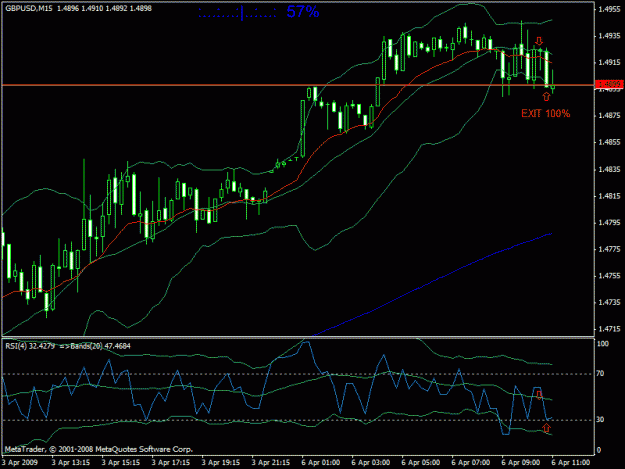Click the 1.4775 price axis label
Image resolution: width=625 pixels, height=469 pixels.
click(x=609, y=249)
